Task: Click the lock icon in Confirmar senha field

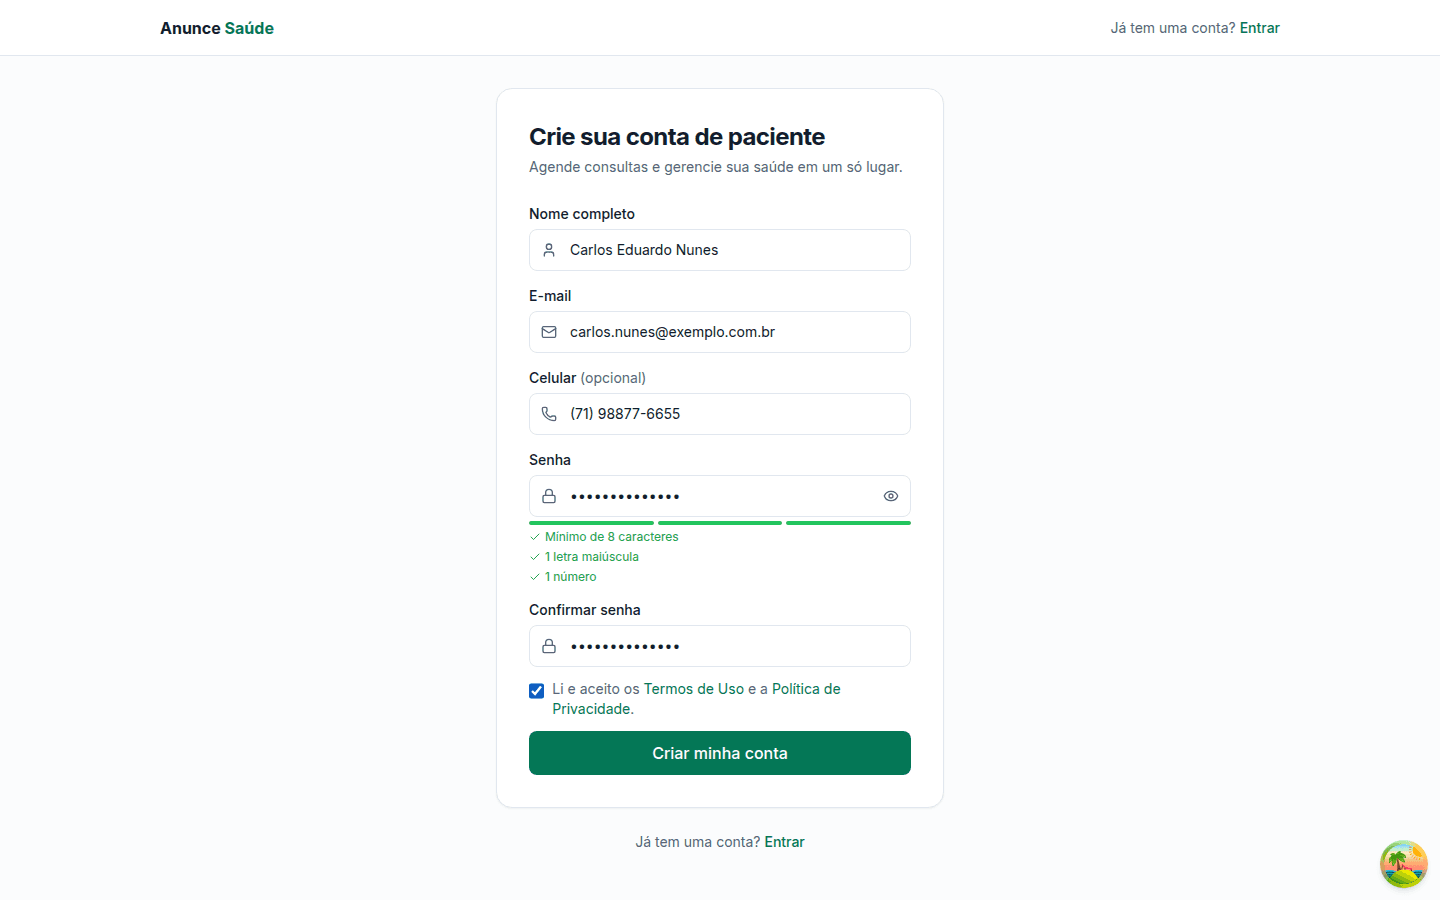Action: (x=549, y=646)
